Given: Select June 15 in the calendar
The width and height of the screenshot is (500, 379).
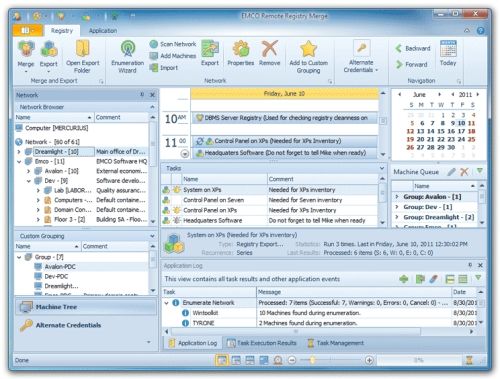Looking at the screenshot, I should pyautogui.click(x=441, y=131).
